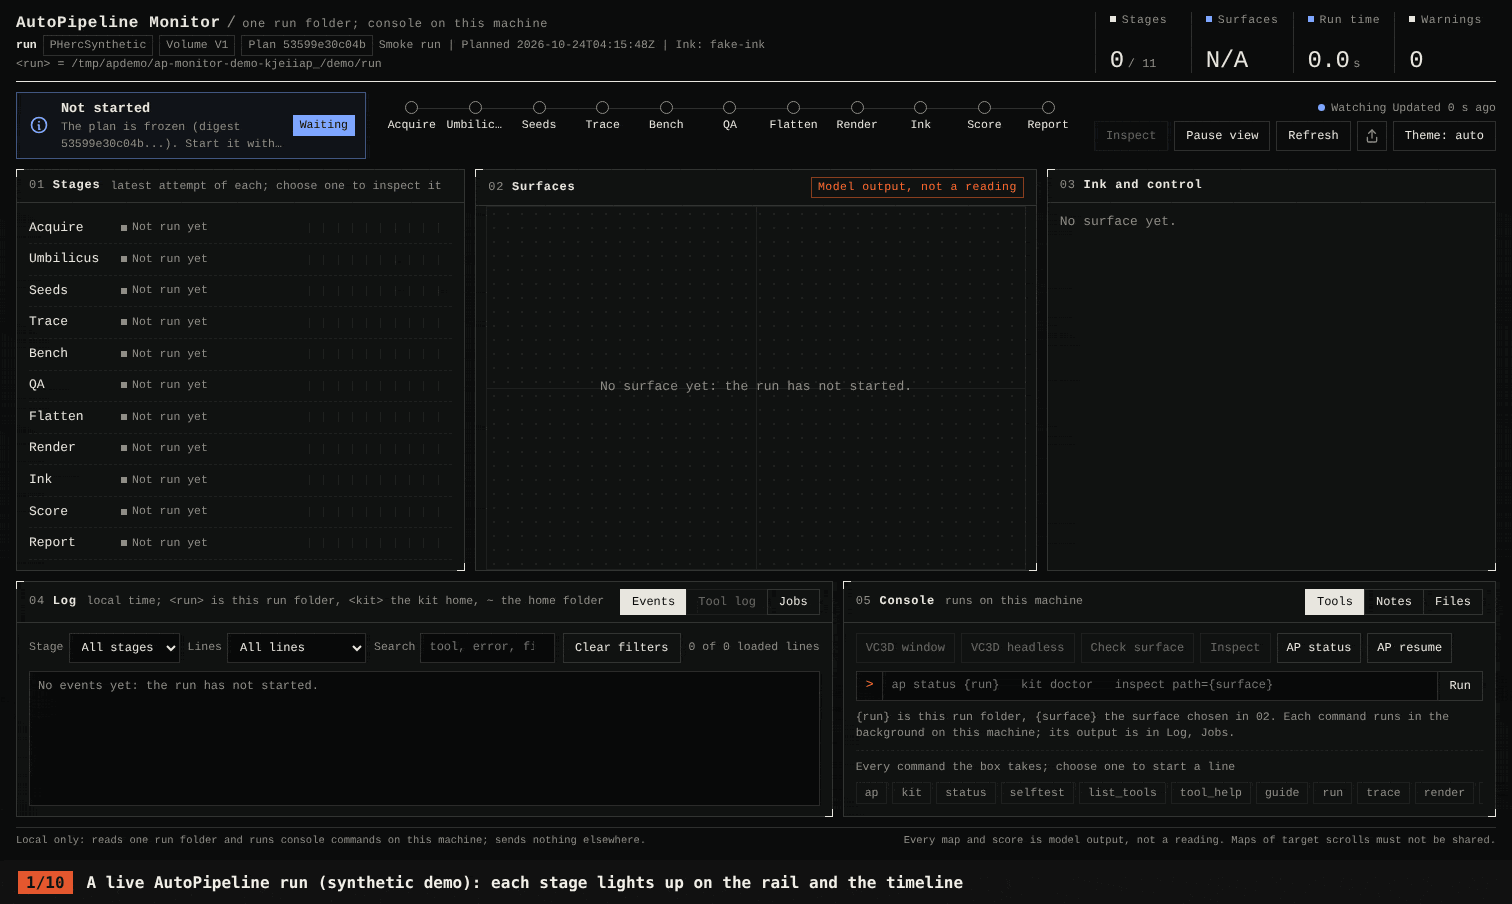The image size is (1512, 904).
Task: Click the log search input field
Action: (489, 647)
